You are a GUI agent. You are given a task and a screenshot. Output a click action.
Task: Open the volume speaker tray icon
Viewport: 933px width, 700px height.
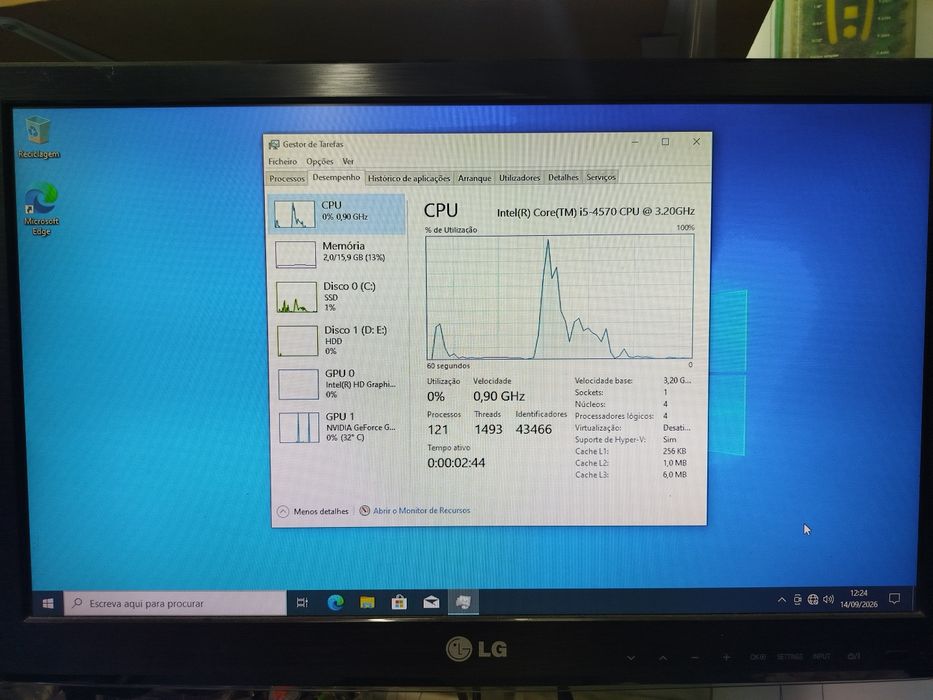coord(828,599)
